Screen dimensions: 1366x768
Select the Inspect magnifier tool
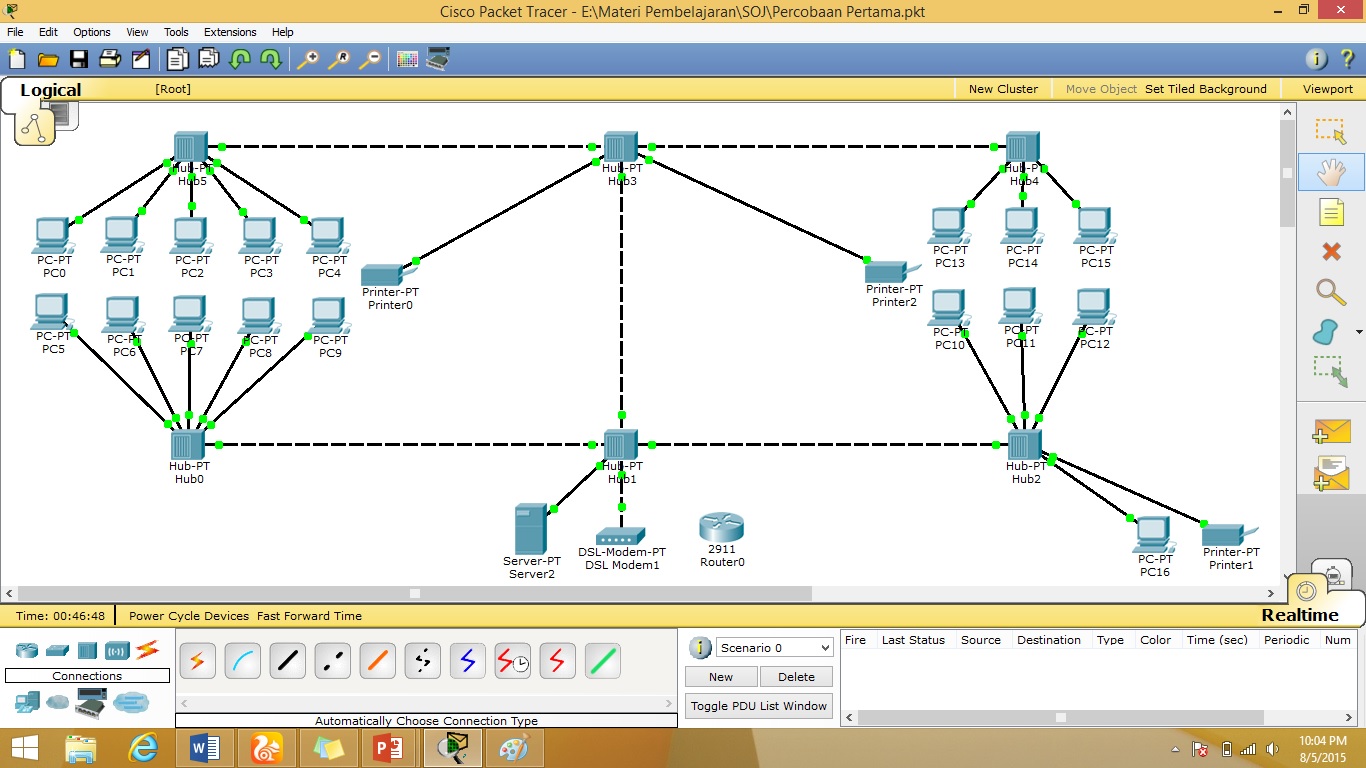(1330, 292)
